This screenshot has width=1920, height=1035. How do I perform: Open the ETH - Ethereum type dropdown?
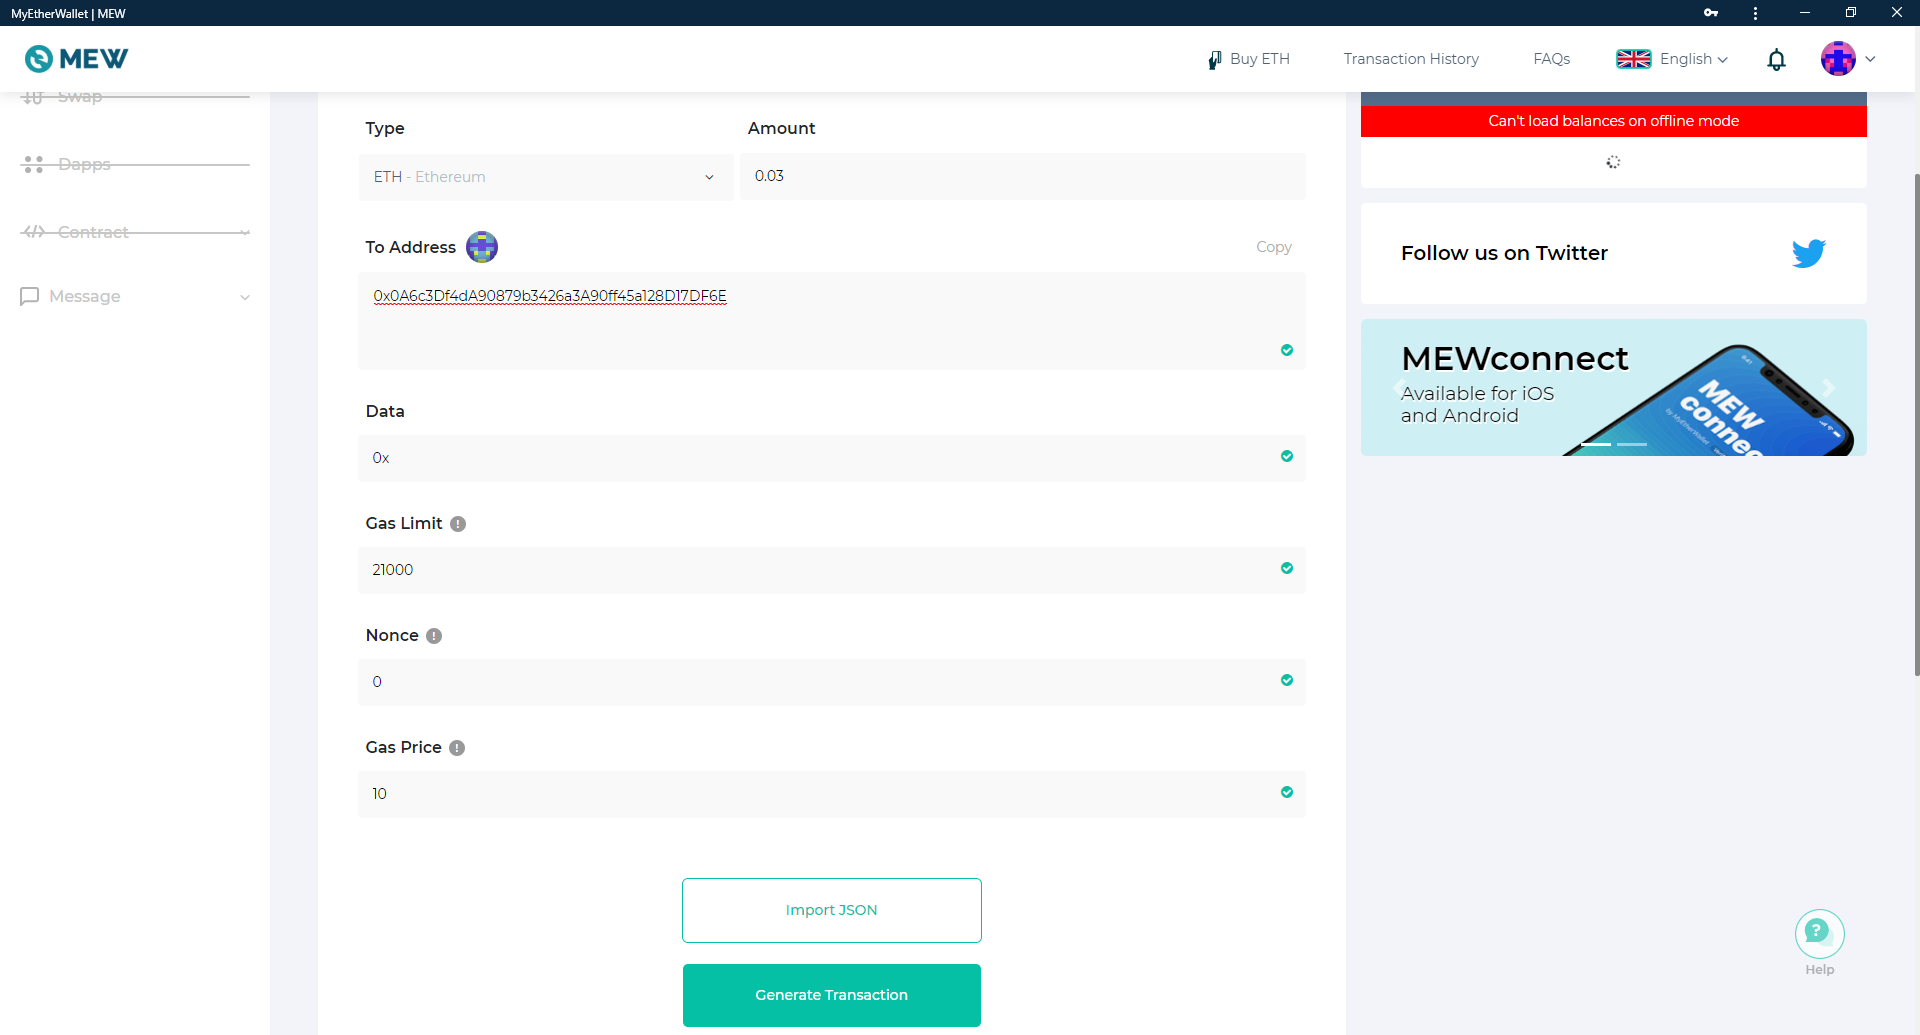(x=546, y=177)
